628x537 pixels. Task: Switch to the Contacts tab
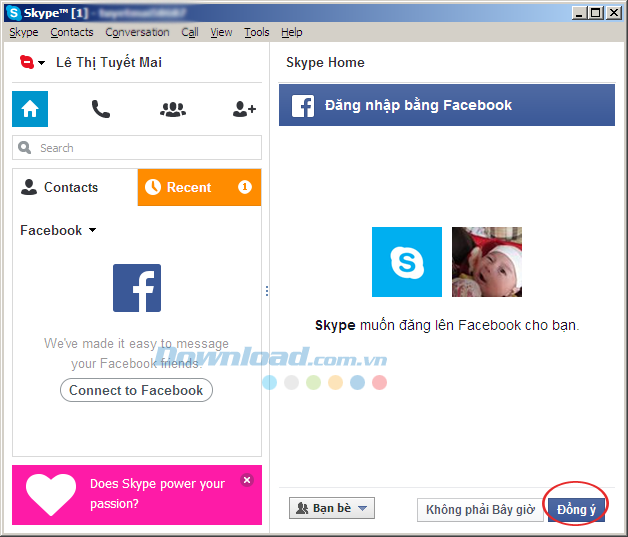[75, 187]
